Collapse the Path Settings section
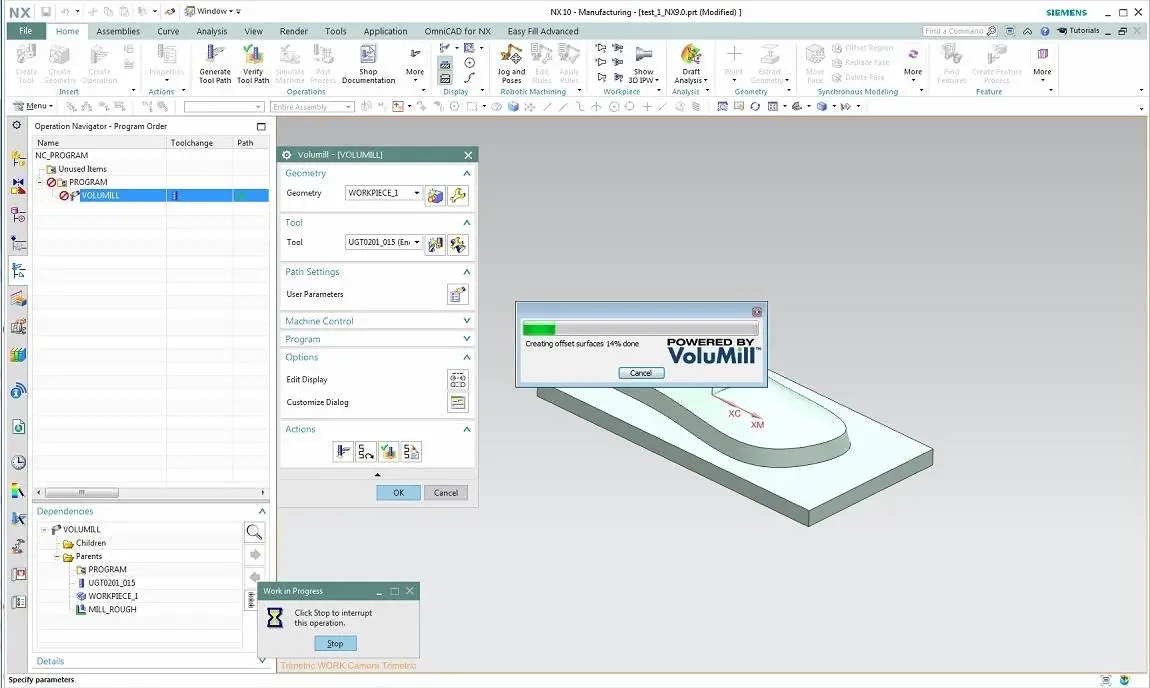This screenshot has height=688, width=1150. coord(466,271)
